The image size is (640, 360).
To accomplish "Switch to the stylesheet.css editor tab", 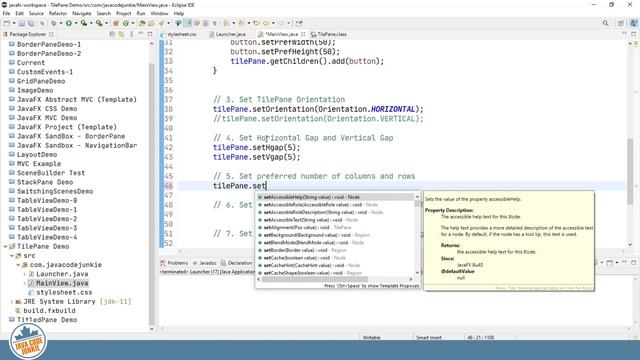I will pyautogui.click(x=178, y=34).
